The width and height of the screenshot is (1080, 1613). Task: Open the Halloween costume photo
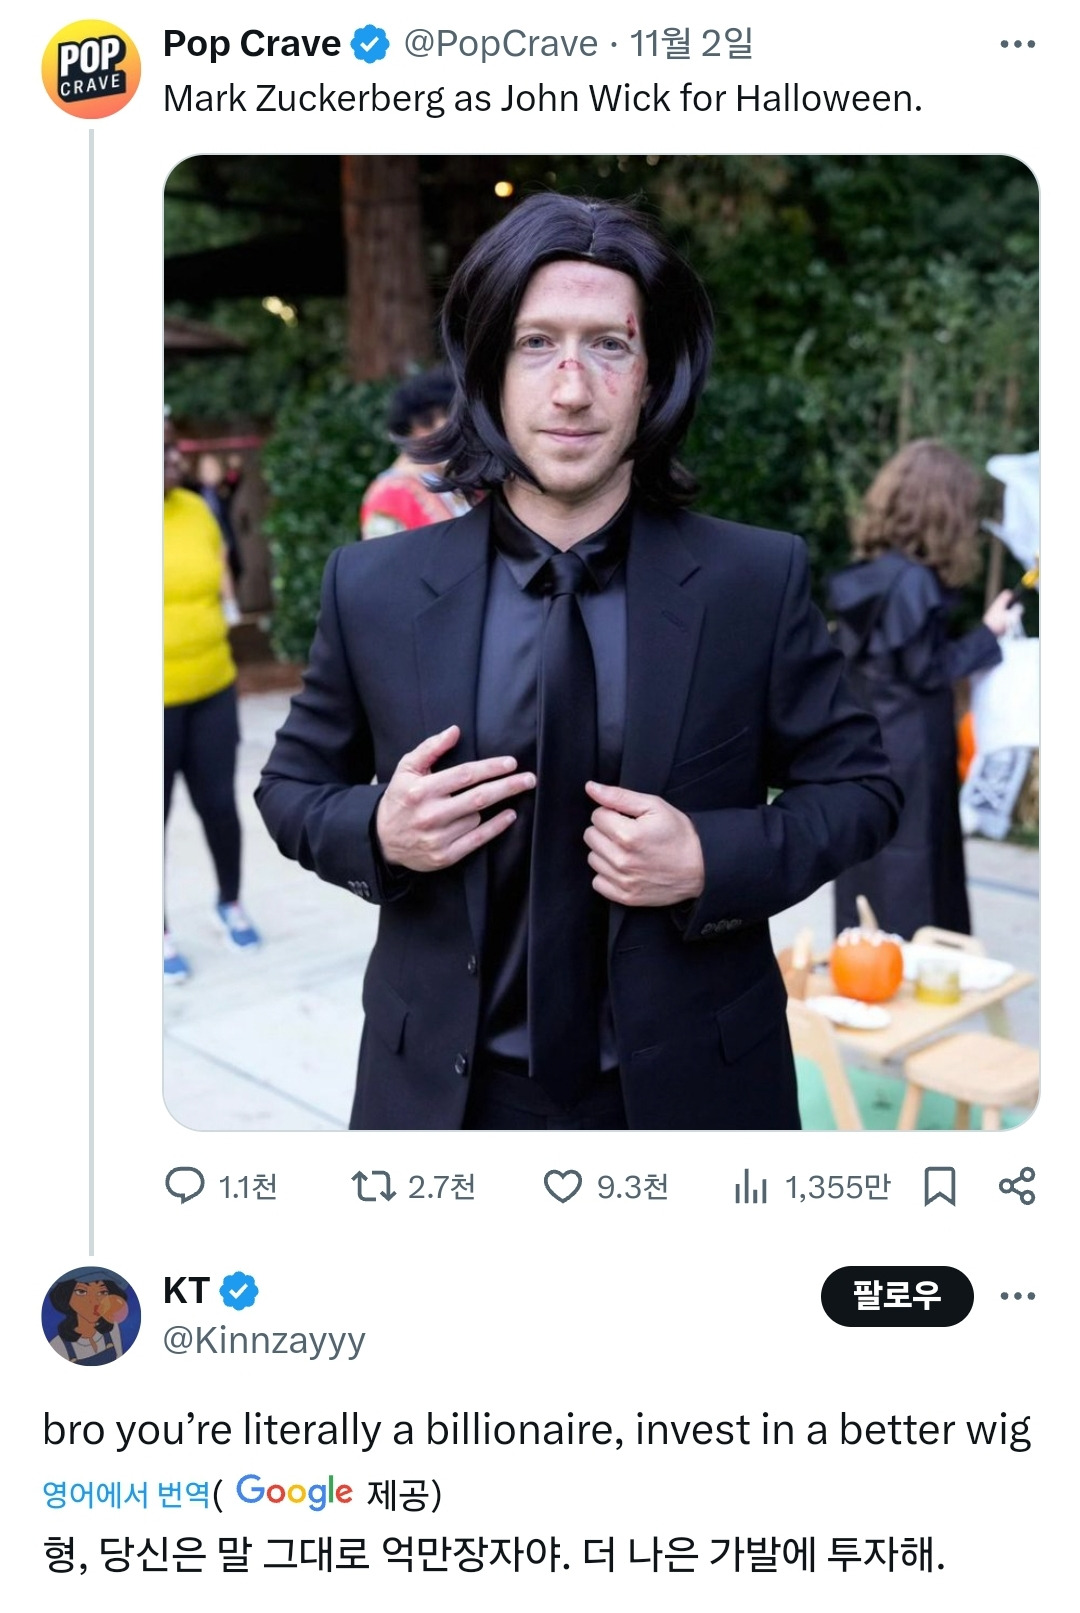(x=601, y=642)
